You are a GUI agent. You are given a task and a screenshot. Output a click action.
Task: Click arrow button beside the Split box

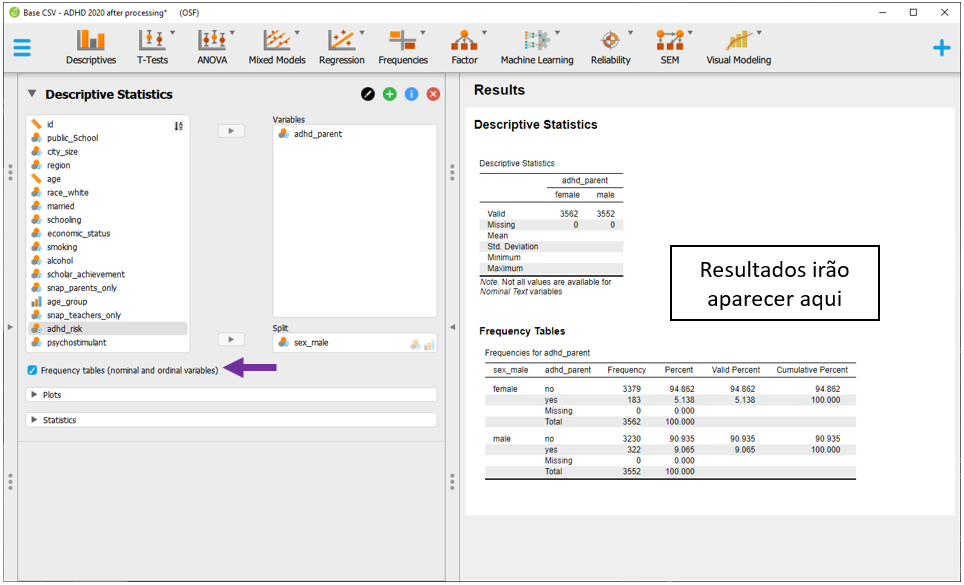tap(231, 340)
